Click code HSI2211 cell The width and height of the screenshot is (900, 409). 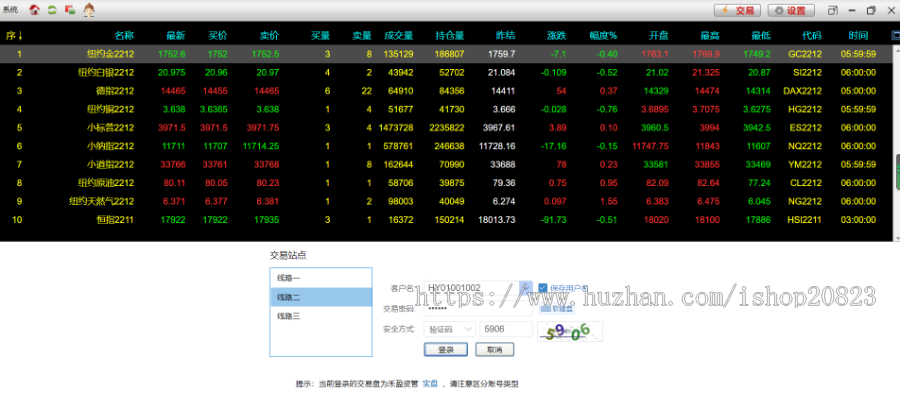[804, 220]
